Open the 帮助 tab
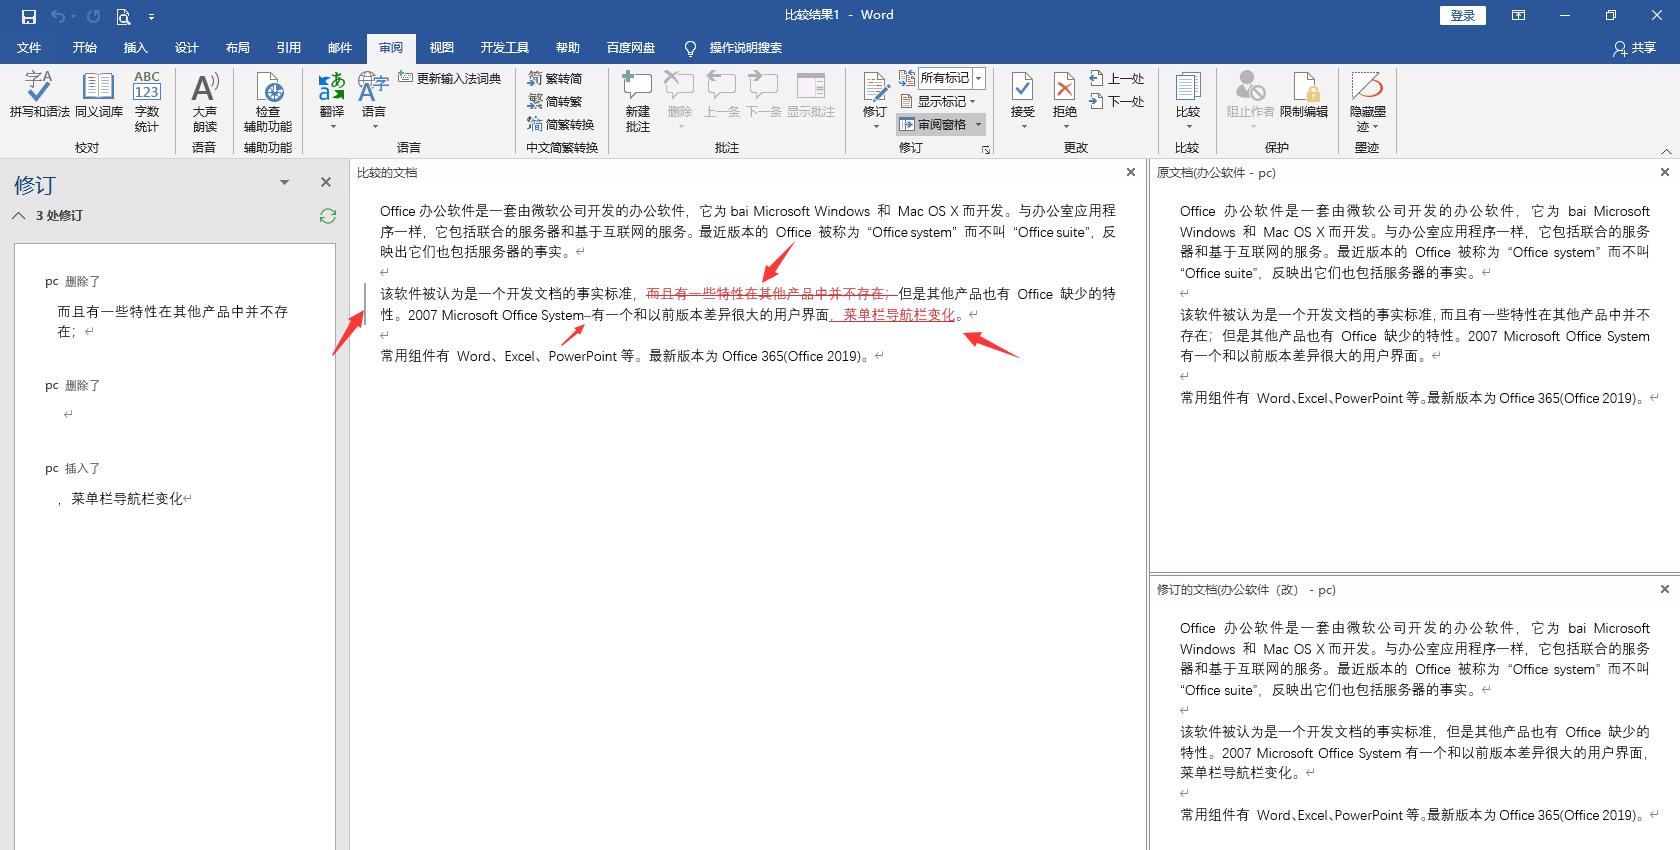The image size is (1680, 850). coord(568,48)
